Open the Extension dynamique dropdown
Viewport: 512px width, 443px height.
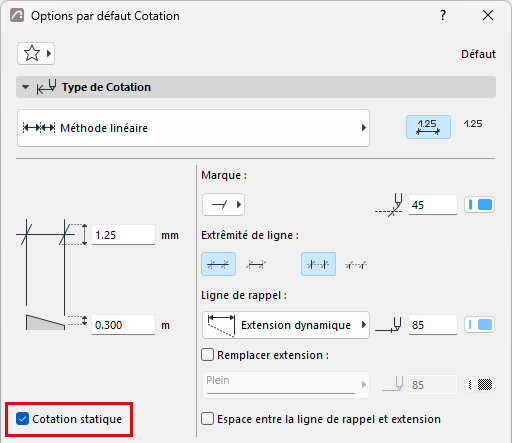[x=286, y=325]
